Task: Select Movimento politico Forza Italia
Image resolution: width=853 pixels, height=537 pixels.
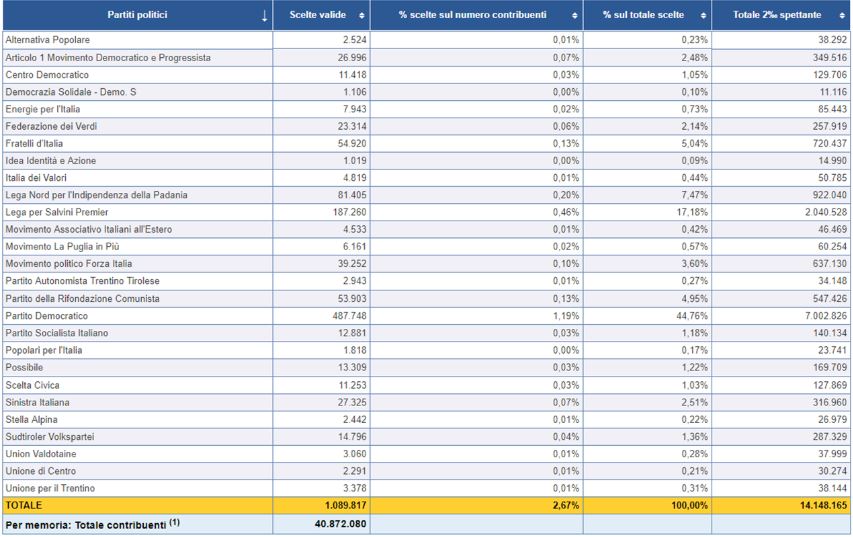Action: coord(69,264)
